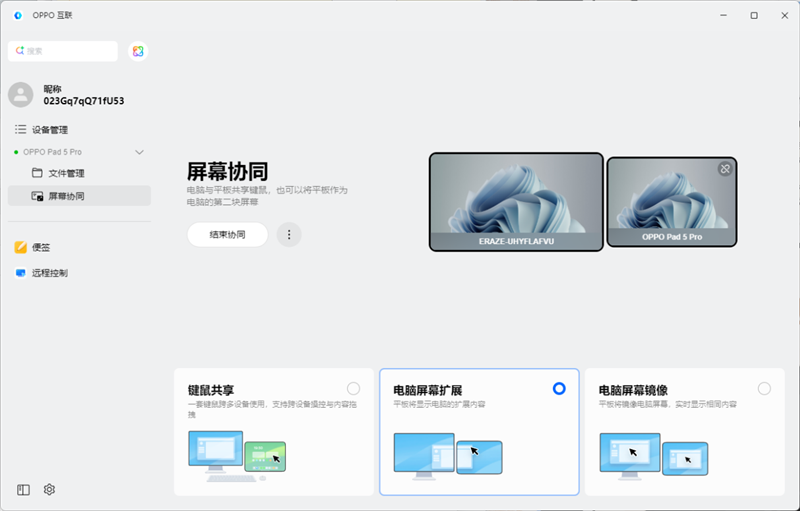Open 远程控制 remote control
800x511 pixels.
point(49,273)
